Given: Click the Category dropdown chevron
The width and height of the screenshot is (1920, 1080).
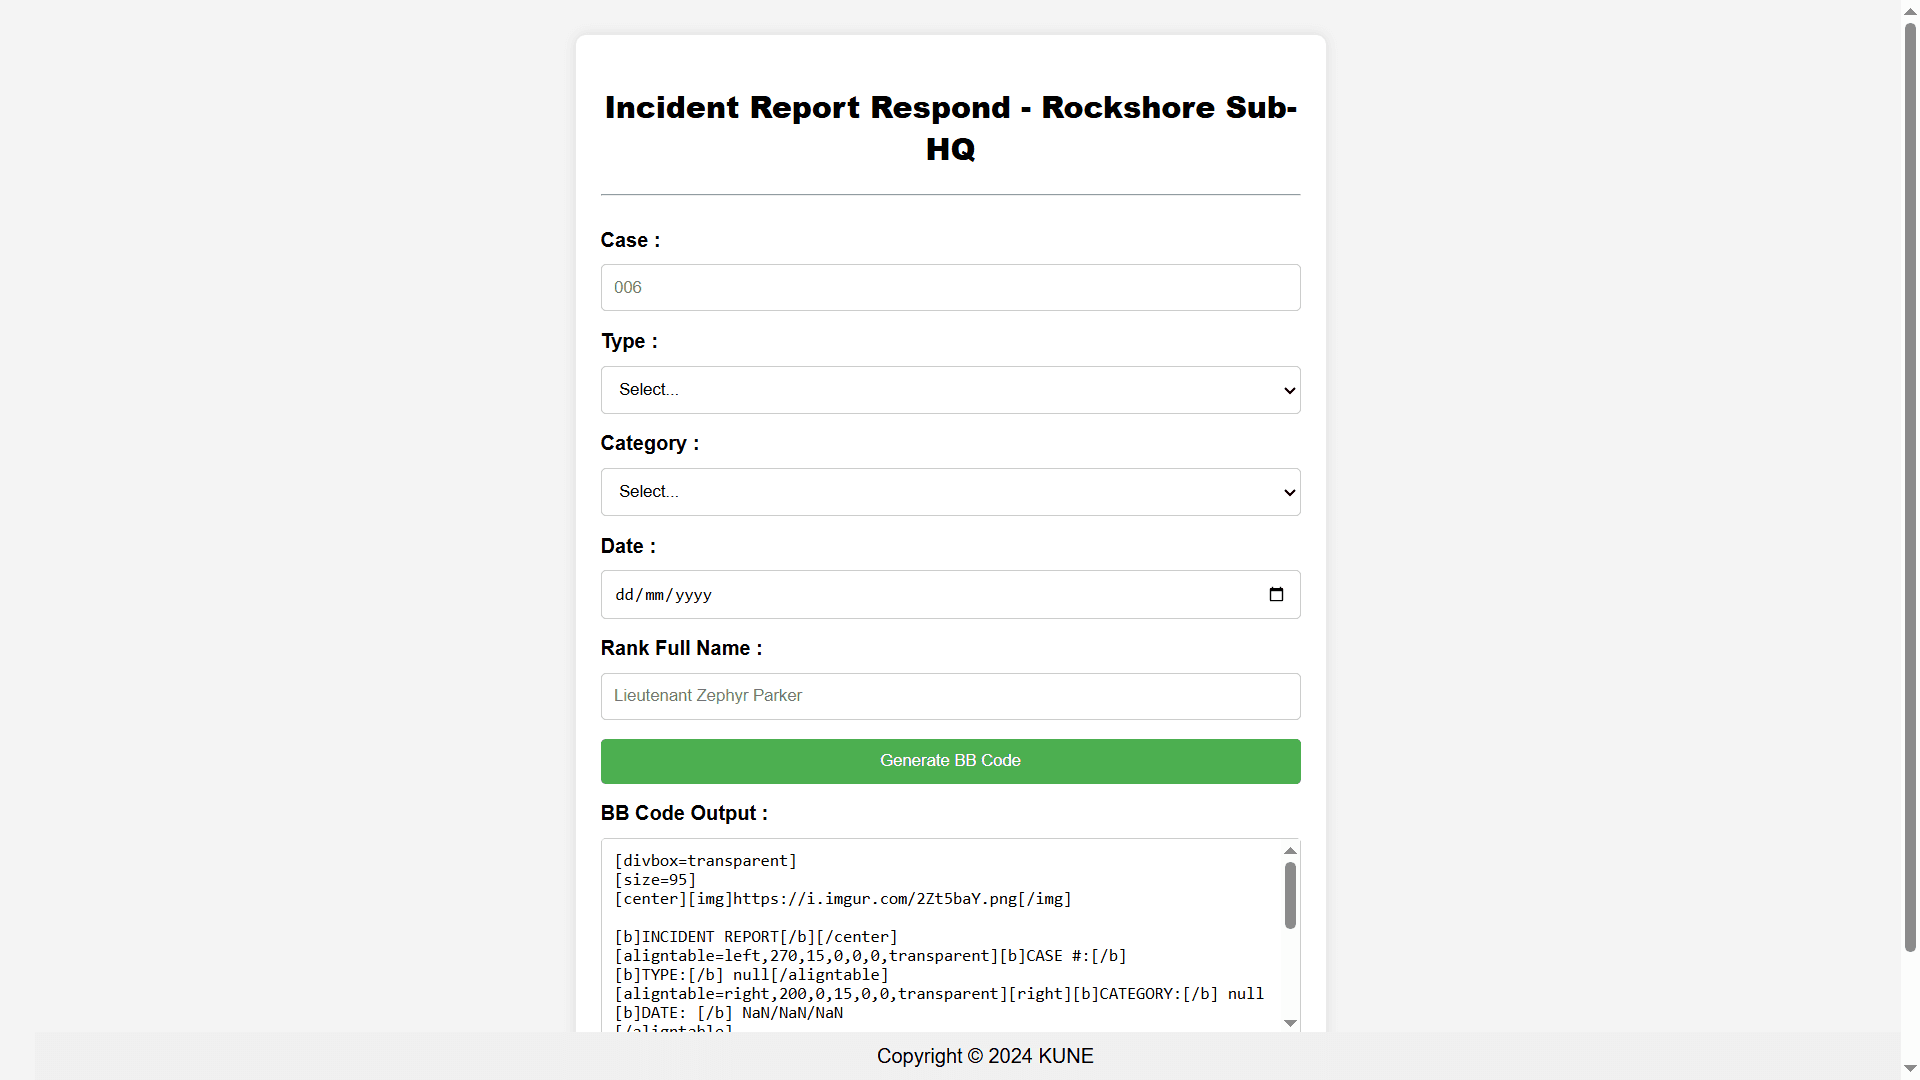Looking at the screenshot, I should point(1288,491).
